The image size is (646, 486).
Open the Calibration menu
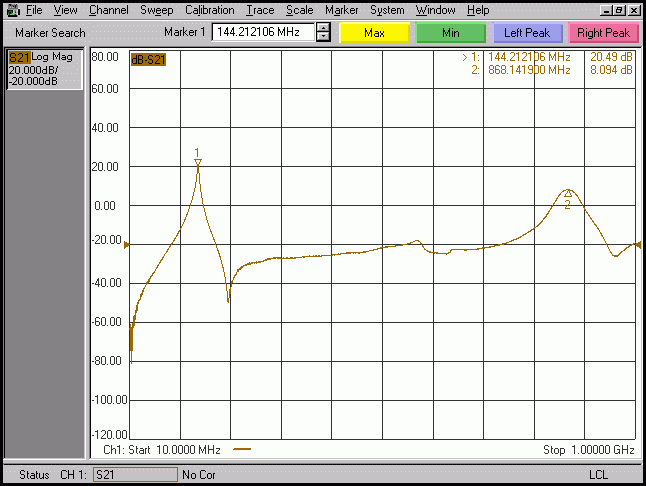click(209, 10)
